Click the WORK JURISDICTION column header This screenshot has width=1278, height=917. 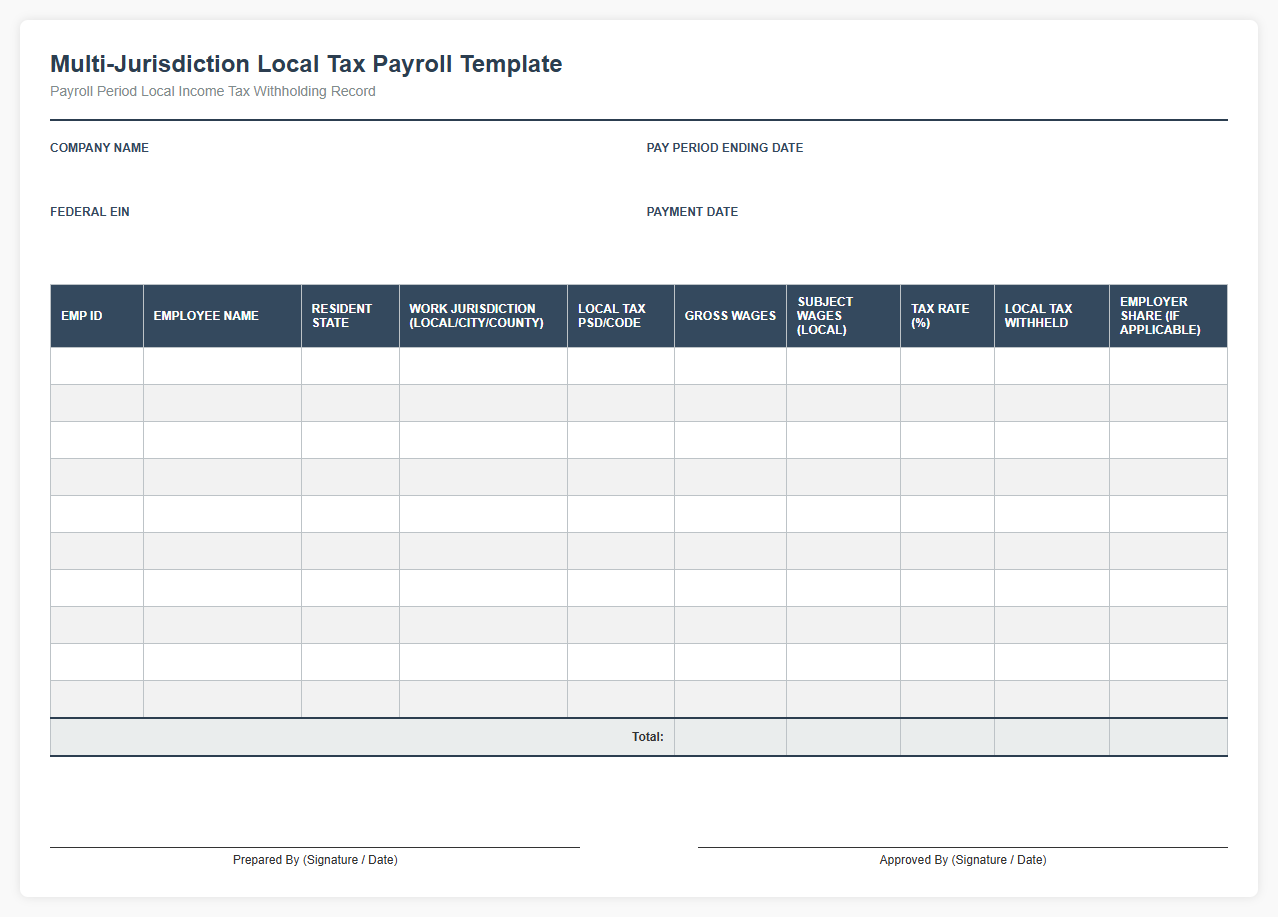click(483, 316)
